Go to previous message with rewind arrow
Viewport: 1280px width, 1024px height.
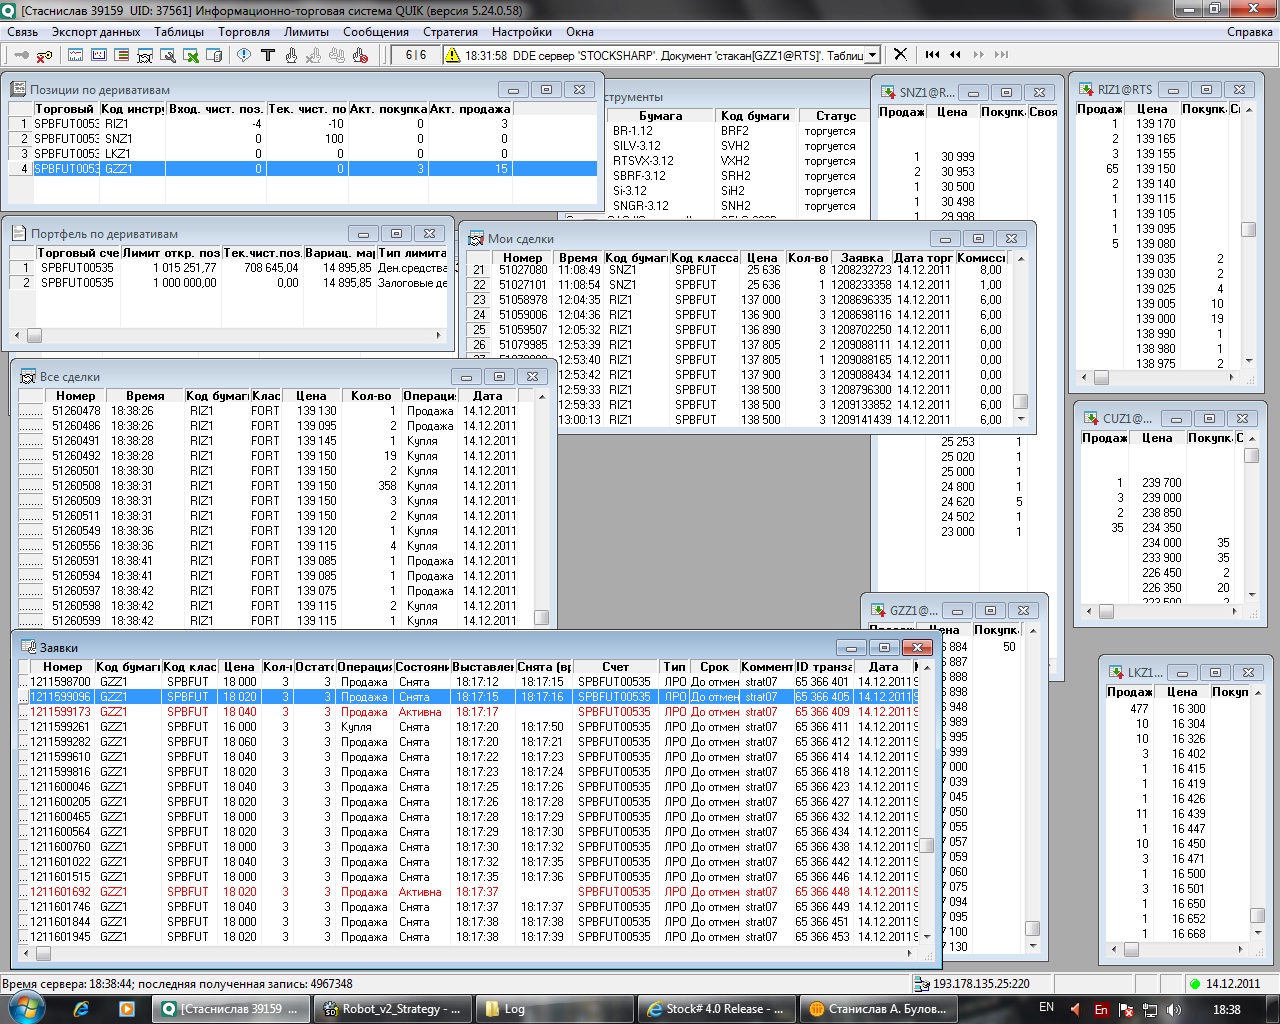coord(955,55)
